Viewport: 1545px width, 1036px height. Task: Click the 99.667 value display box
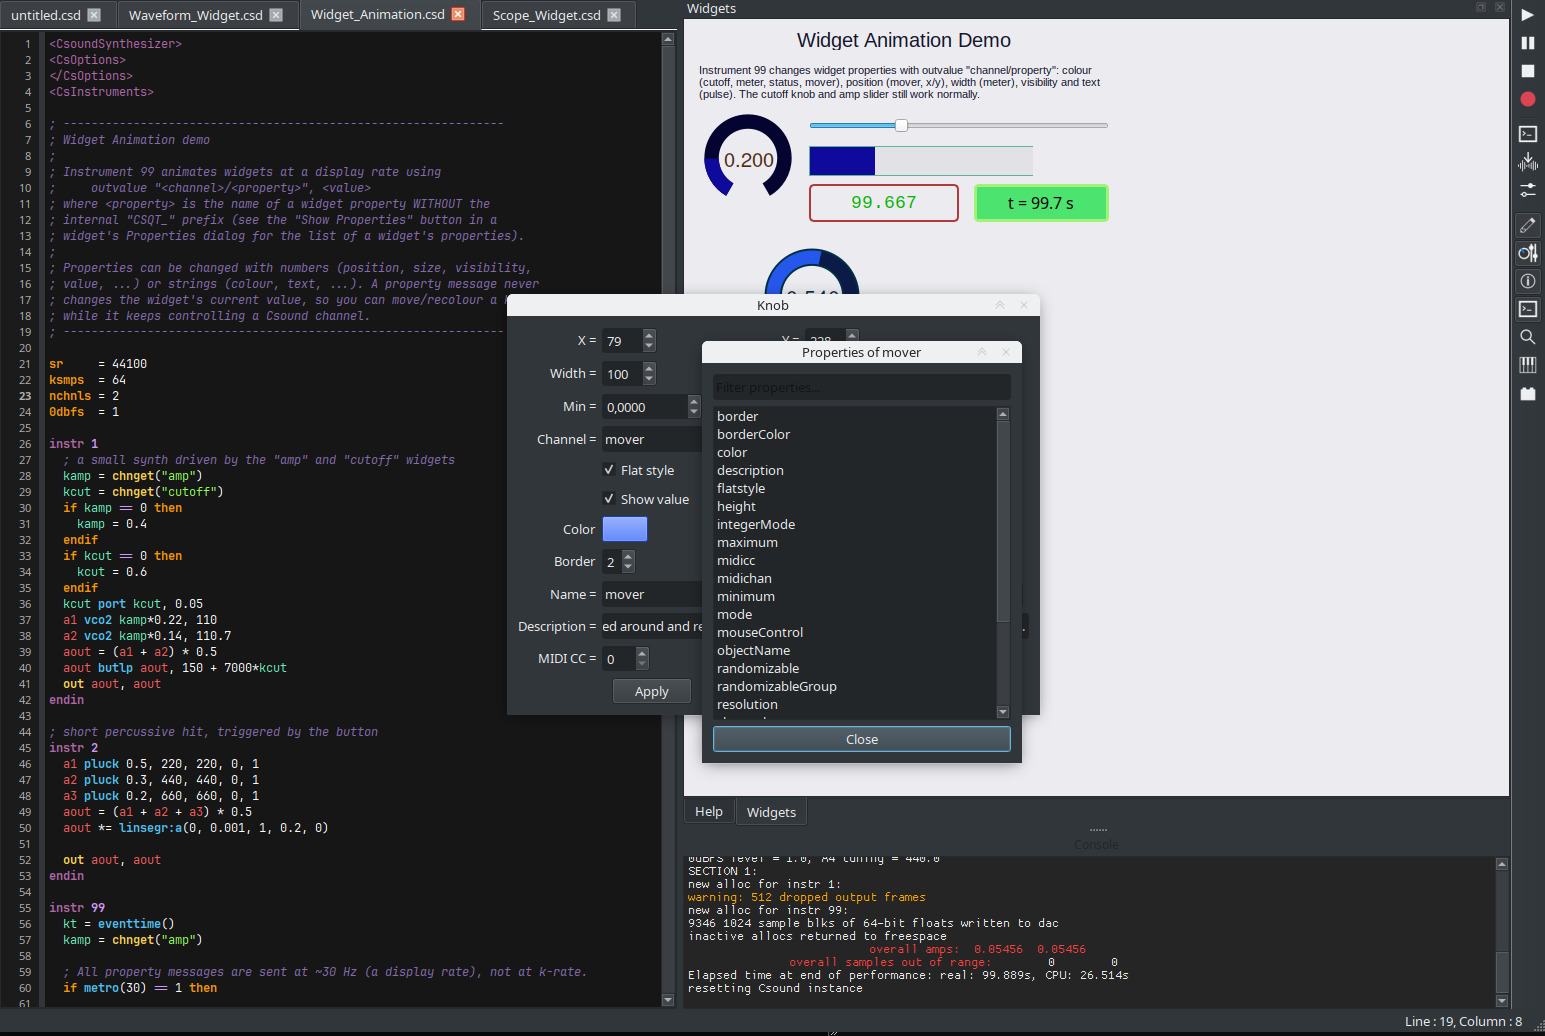coord(884,203)
